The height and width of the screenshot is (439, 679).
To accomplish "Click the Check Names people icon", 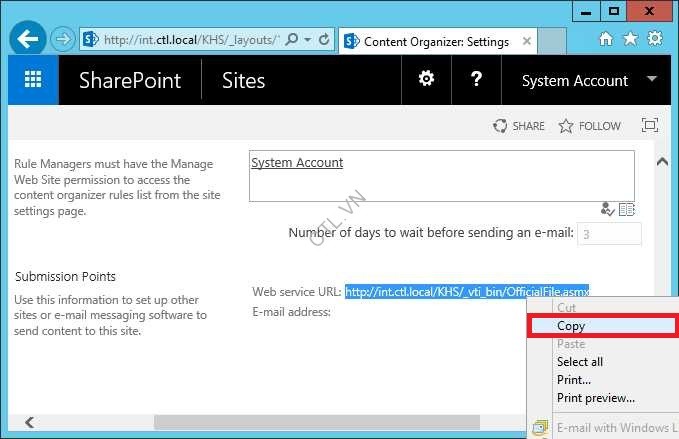I will 607,209.
